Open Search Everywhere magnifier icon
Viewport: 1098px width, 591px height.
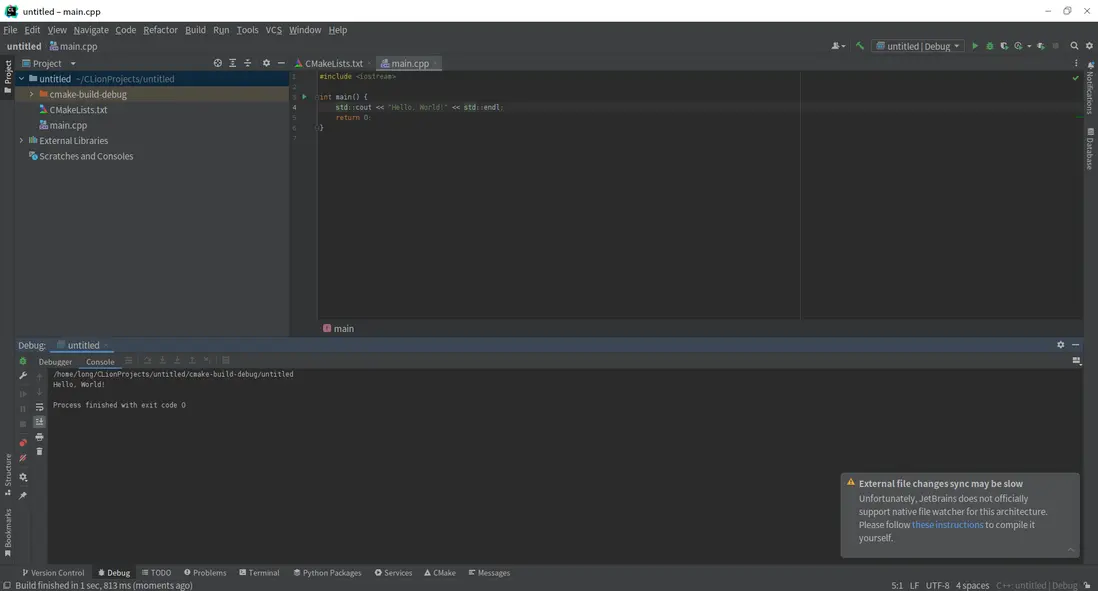click(x=1075, y=46)
